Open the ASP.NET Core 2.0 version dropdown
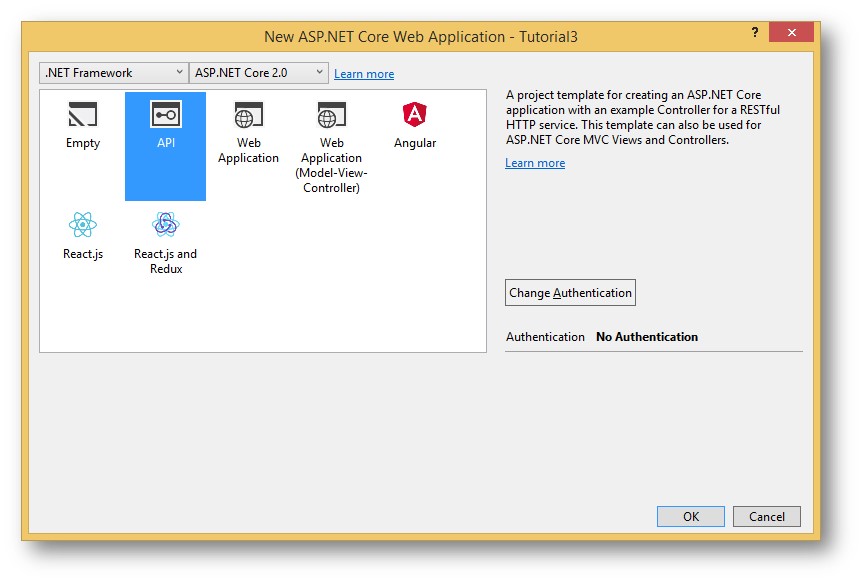This screenshot has width=863, height=583. (259, 73)
